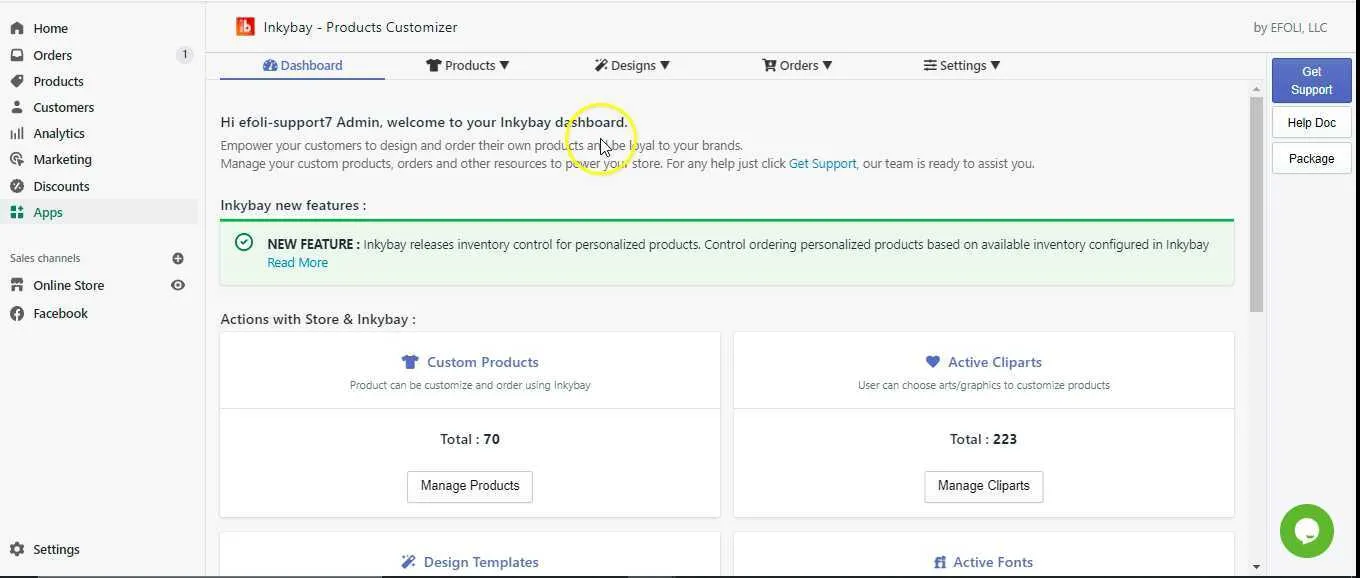Click the Manage Products button
The height and width of the screenshot is (578, 1360).
tap(470, 486)
